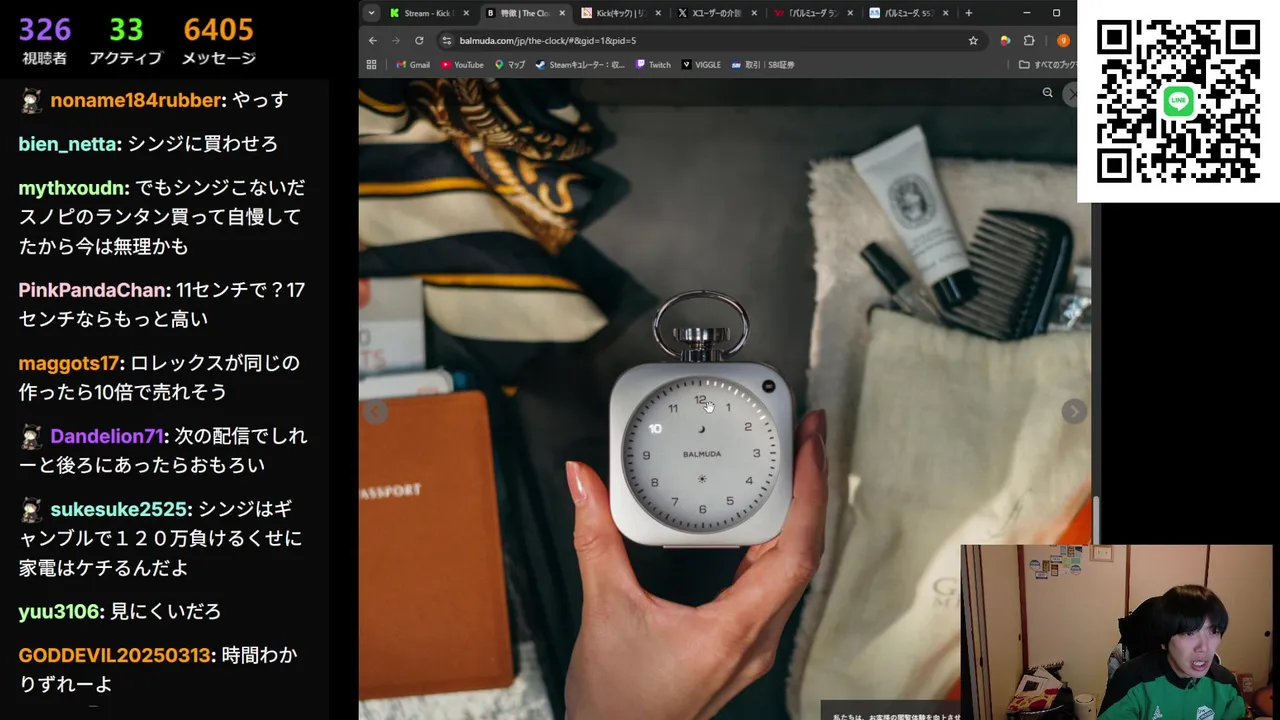Click username PinkPandaChan in chat
This screenshot has width=1280, height=720.
(x=93, y=290)
